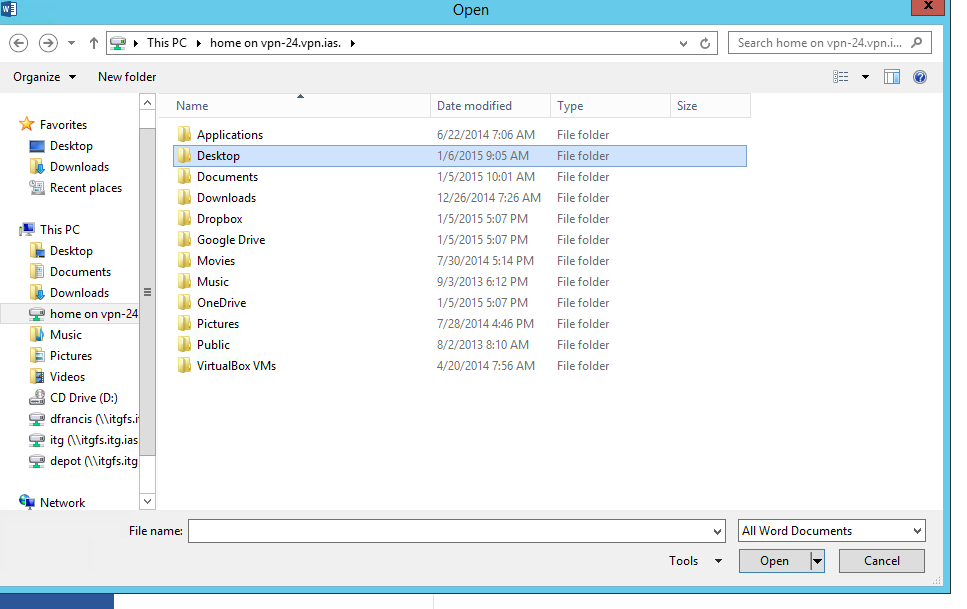Select the VirtualBox VMs folder
The image size is (967, 609).
tap(460, 366)
